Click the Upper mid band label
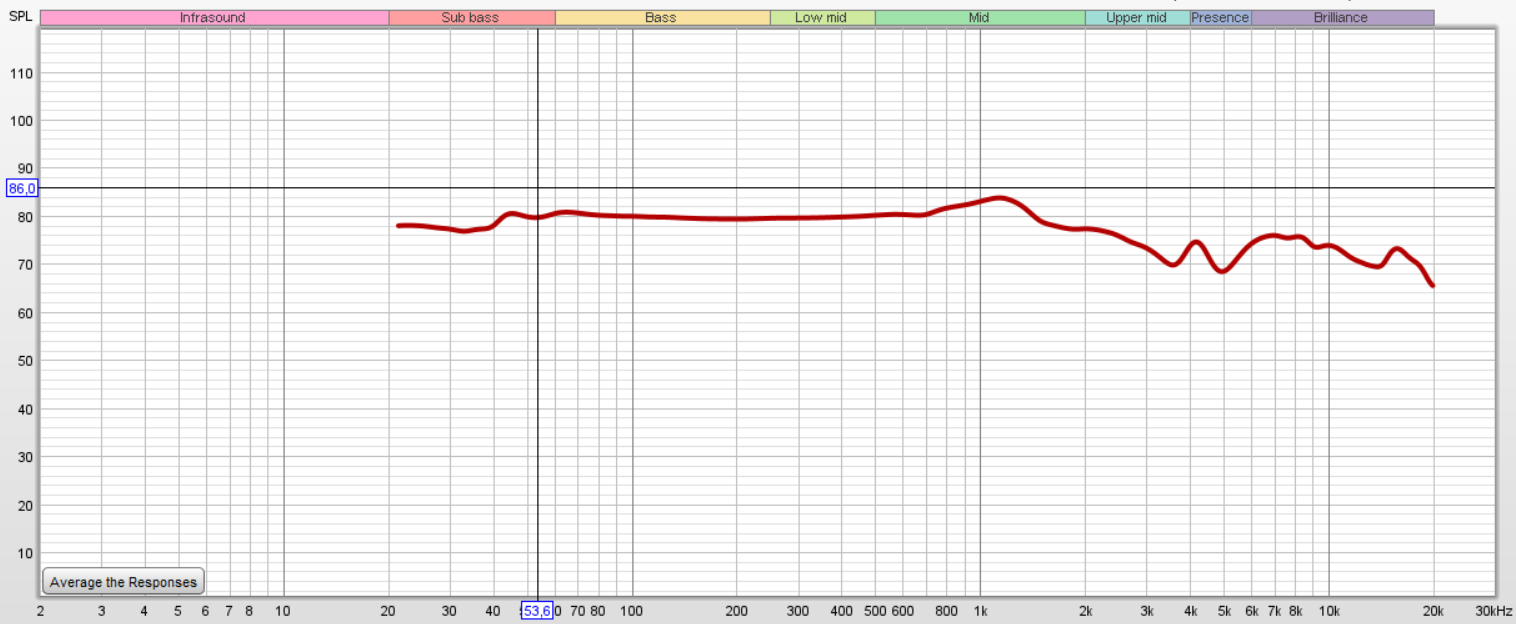The height and width of the screenshot is (624, 1516). tap(1136, 18)
